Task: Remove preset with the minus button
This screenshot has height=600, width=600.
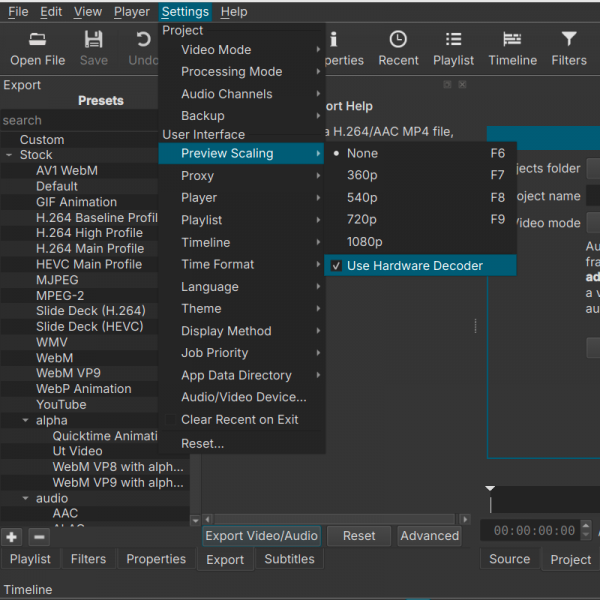Action: 38,537
